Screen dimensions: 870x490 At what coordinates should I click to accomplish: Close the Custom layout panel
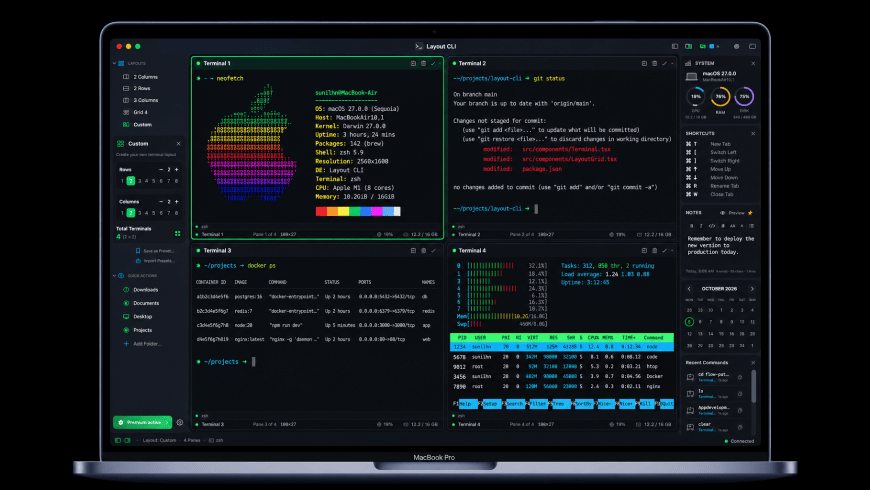click(x=178, y=144)
